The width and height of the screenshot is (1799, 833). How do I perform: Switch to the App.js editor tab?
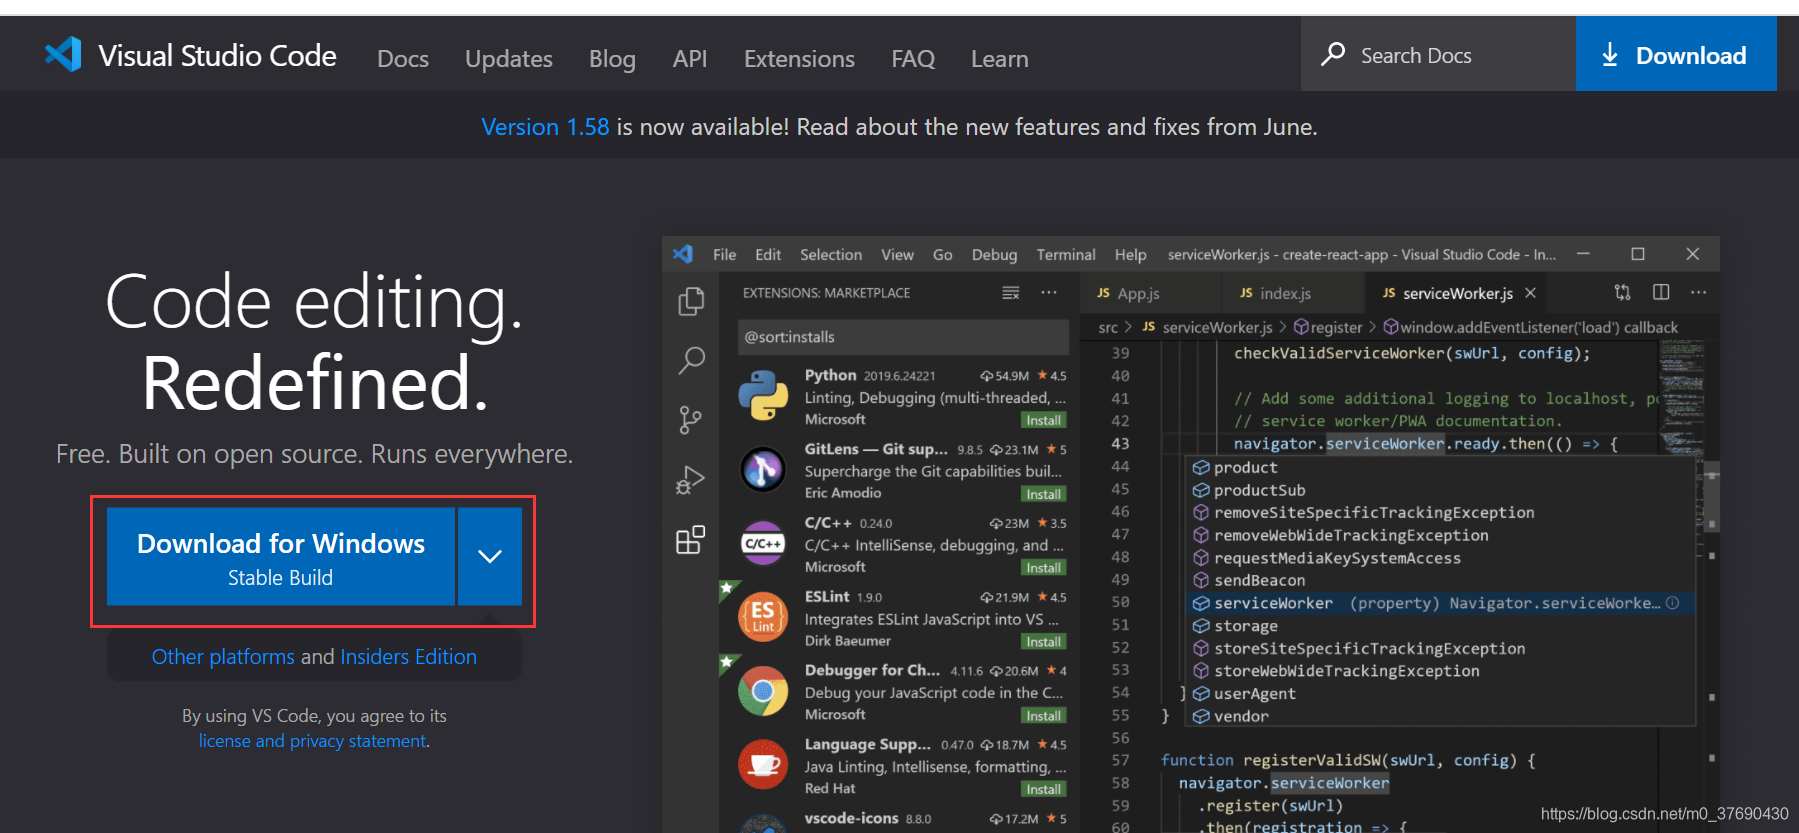(x=1150, y=293)
